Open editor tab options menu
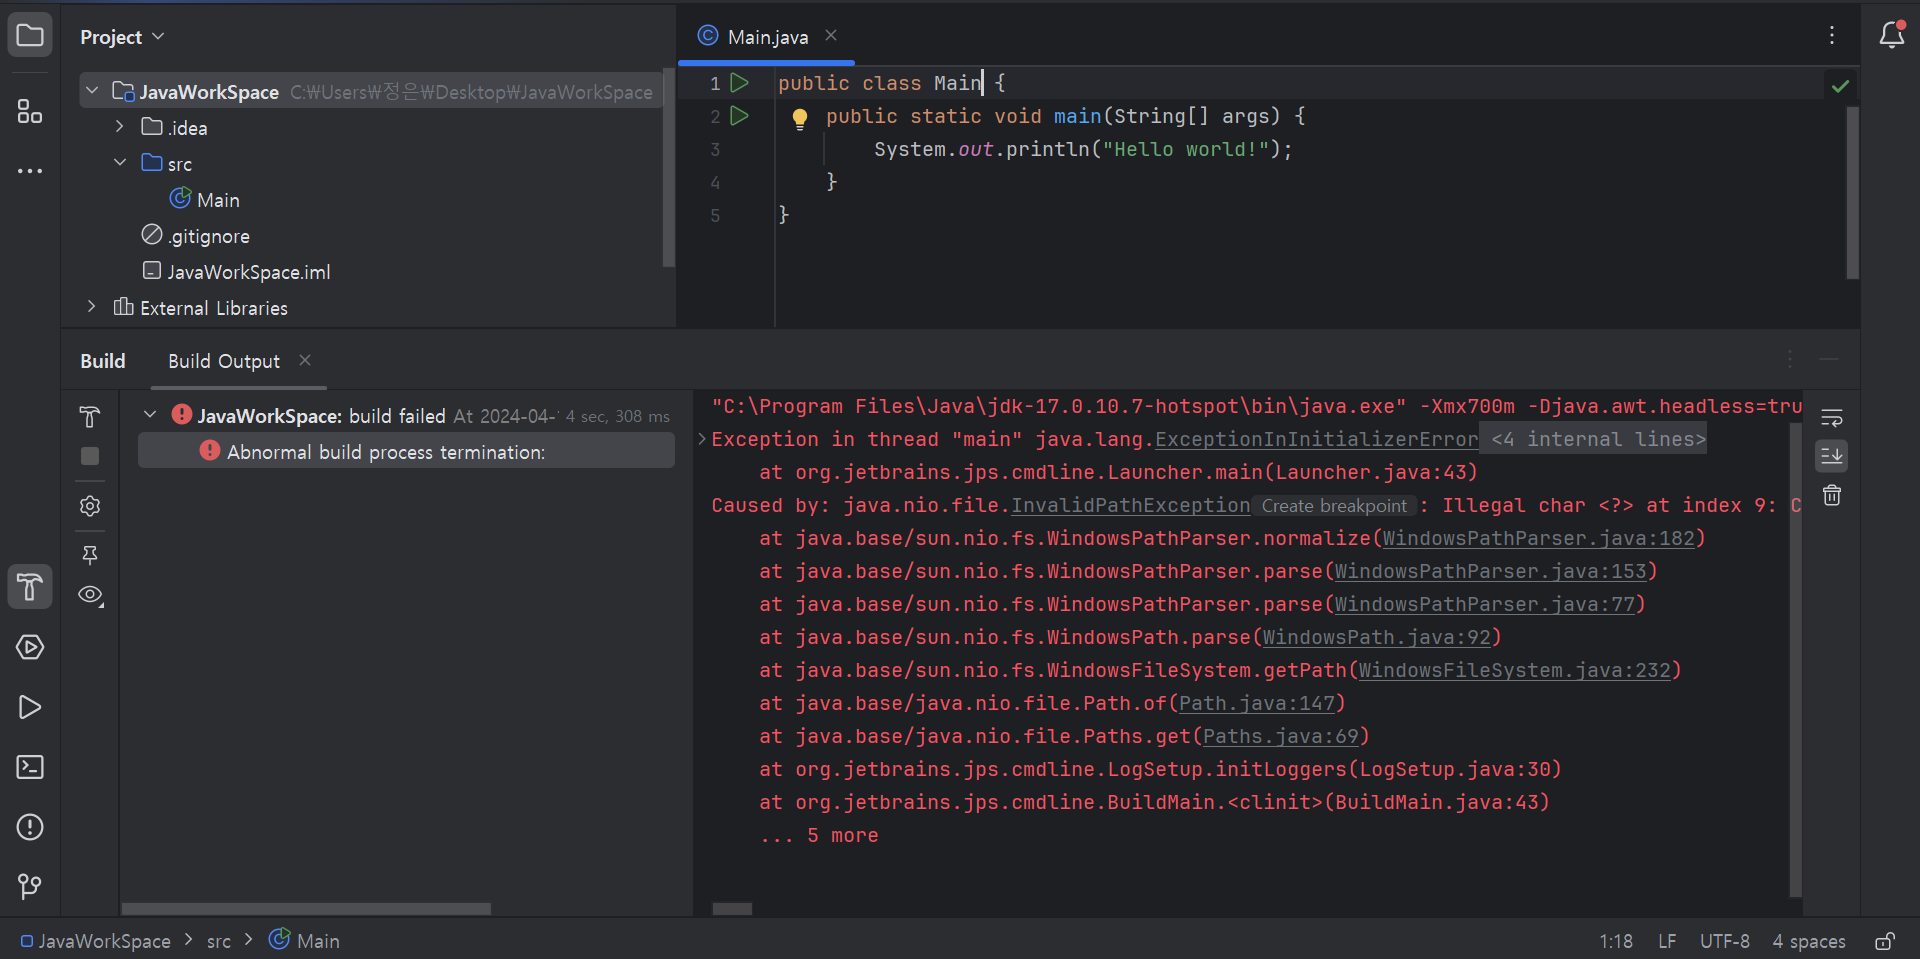Image resolution: width=1920 pixels, height=959 pixels. (1832, 35)
